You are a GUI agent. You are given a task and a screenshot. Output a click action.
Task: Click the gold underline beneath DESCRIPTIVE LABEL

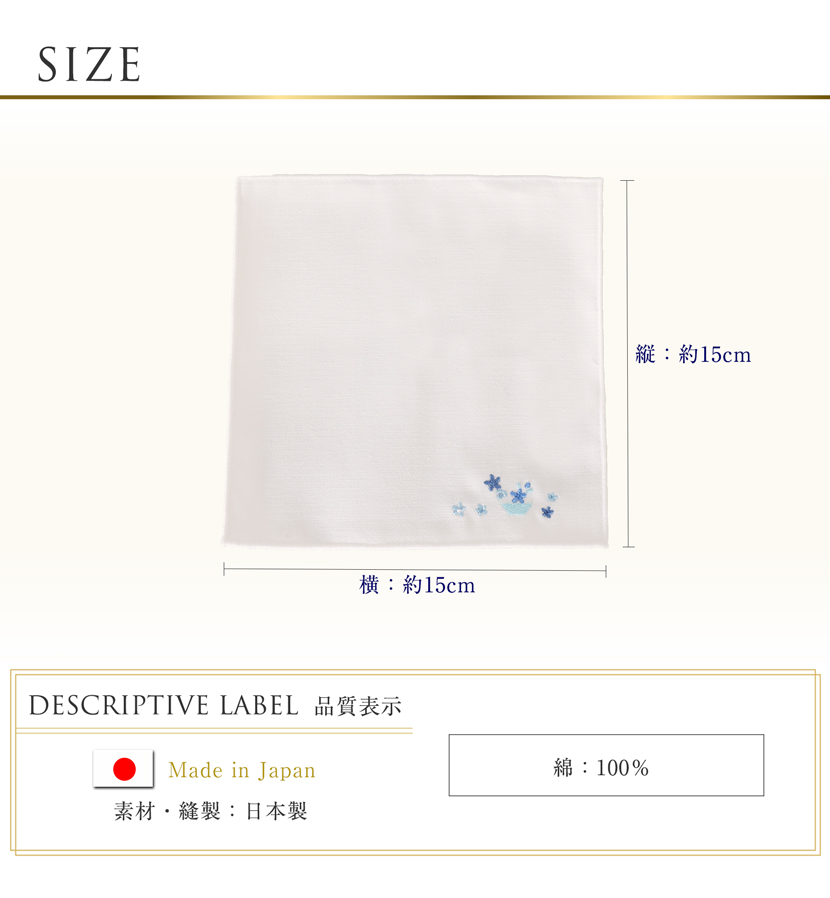point(214,731)
